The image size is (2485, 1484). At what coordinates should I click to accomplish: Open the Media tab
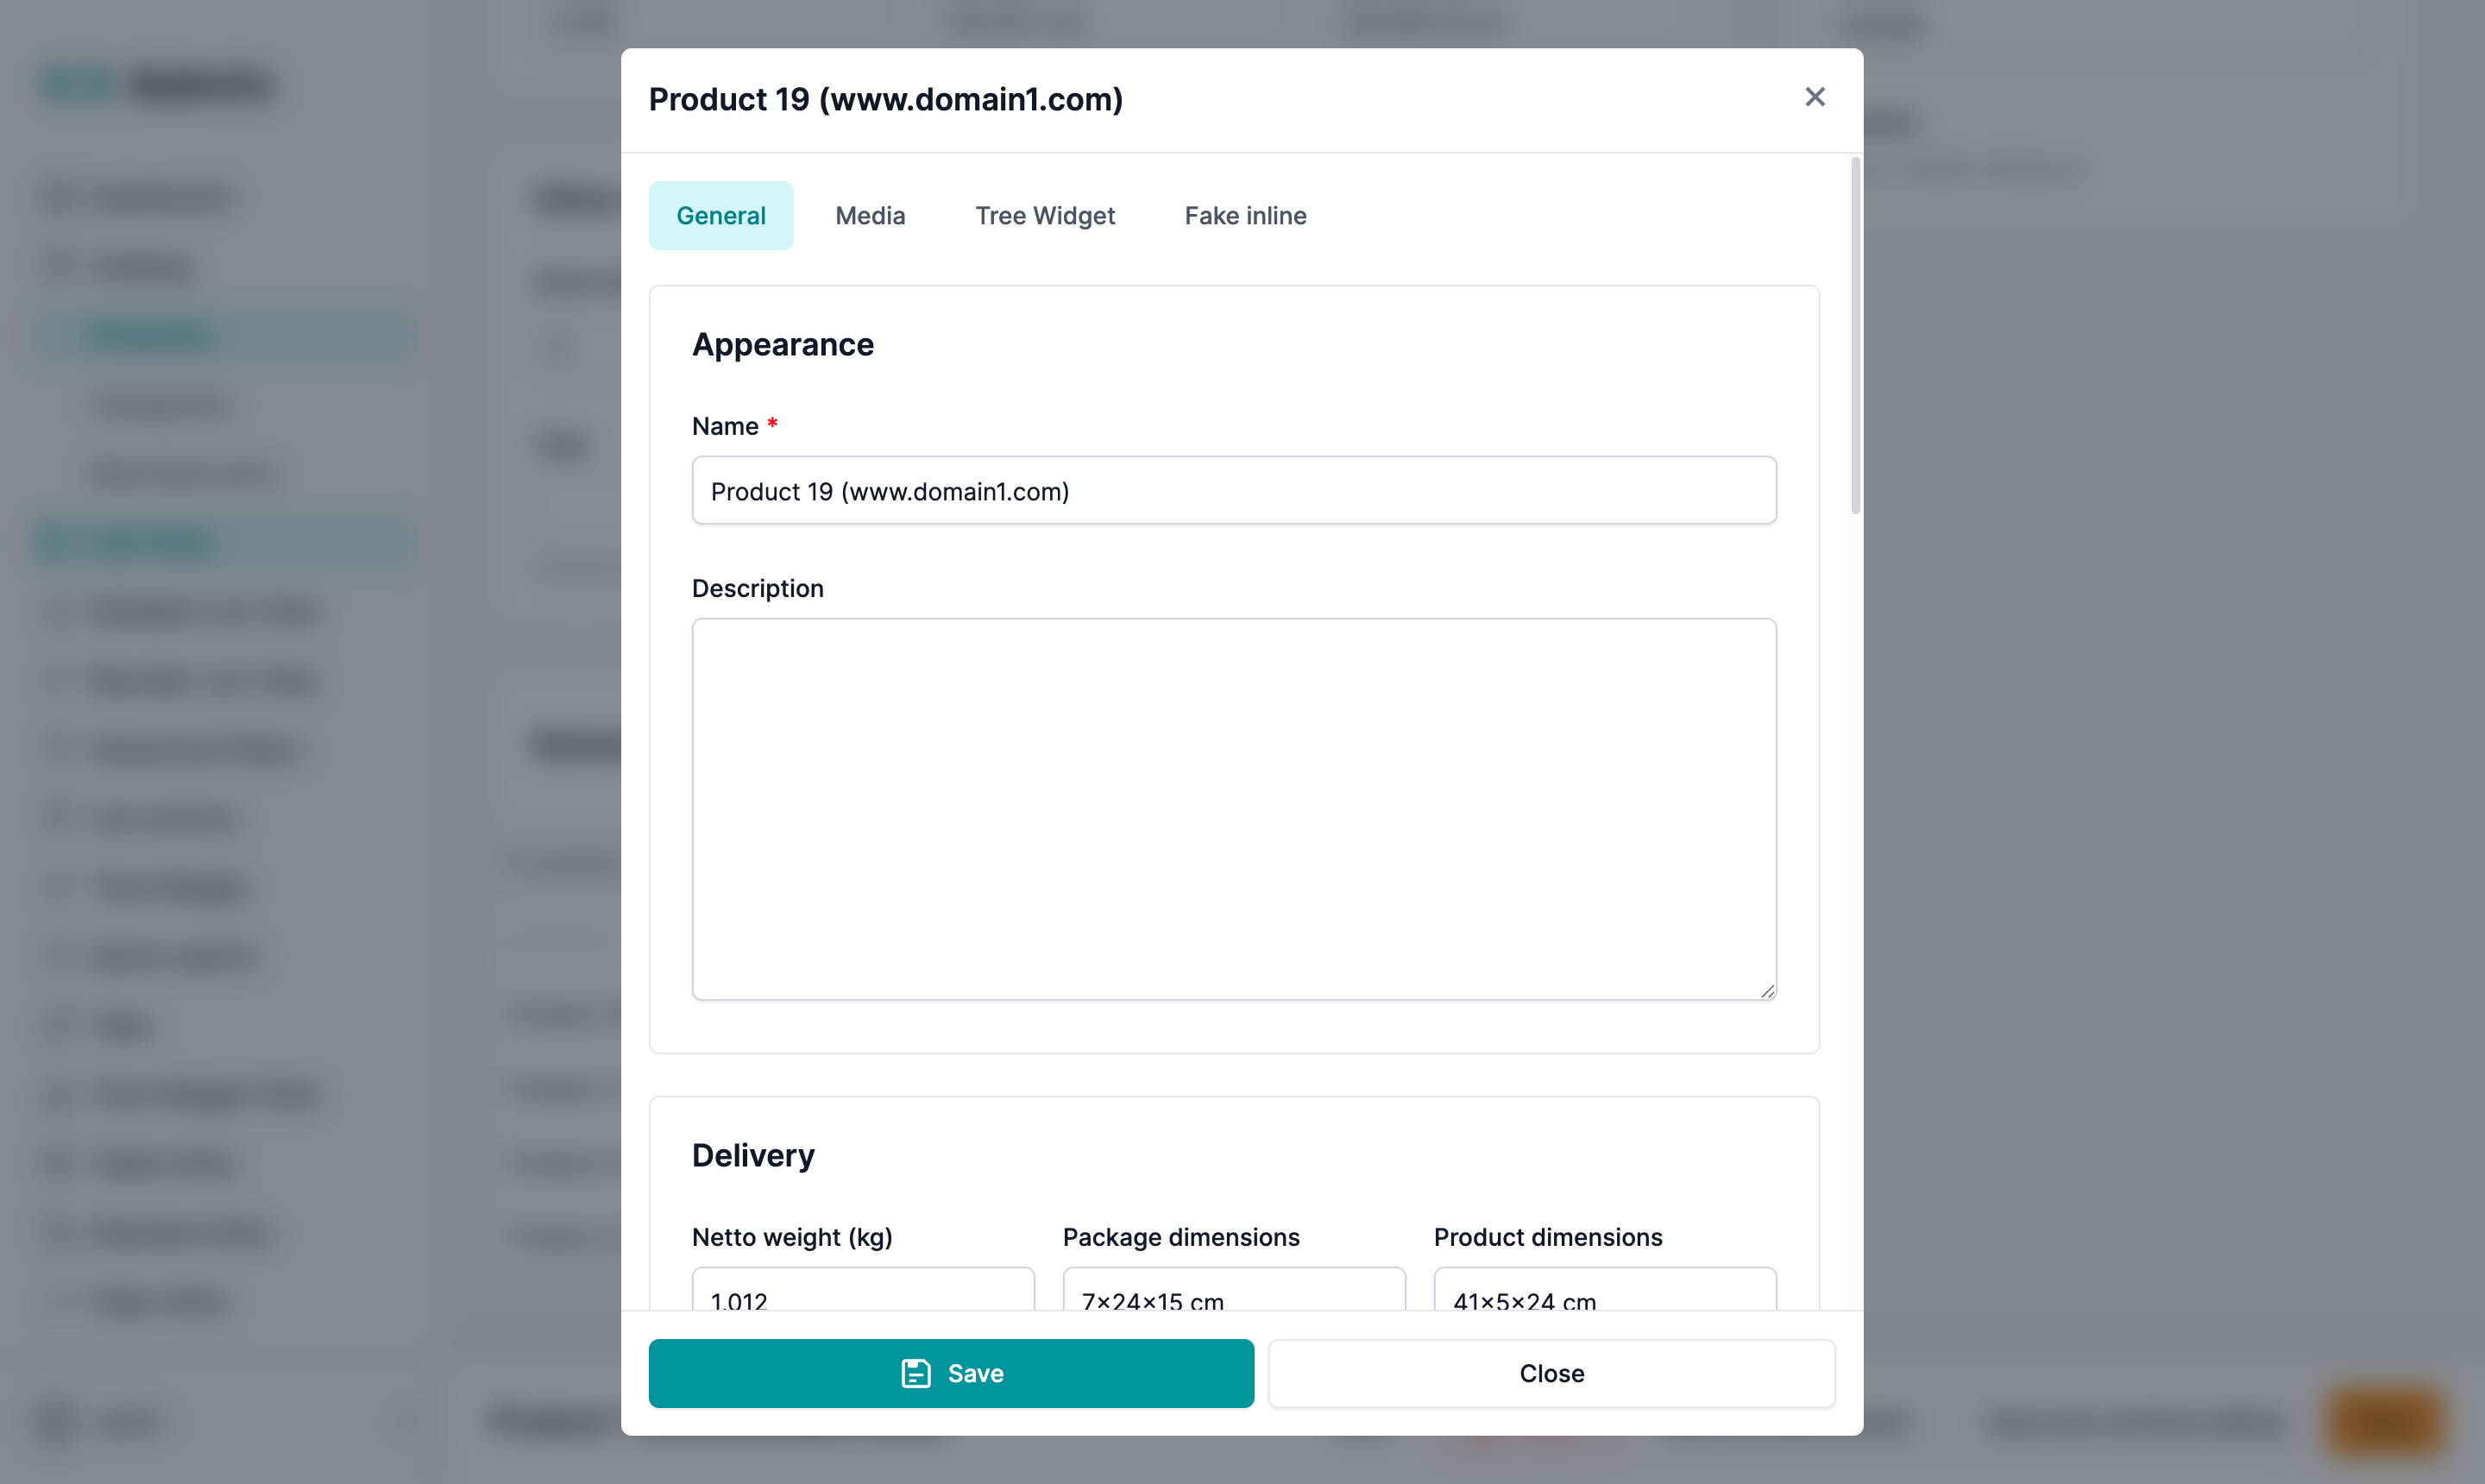(x=870, y=215)
